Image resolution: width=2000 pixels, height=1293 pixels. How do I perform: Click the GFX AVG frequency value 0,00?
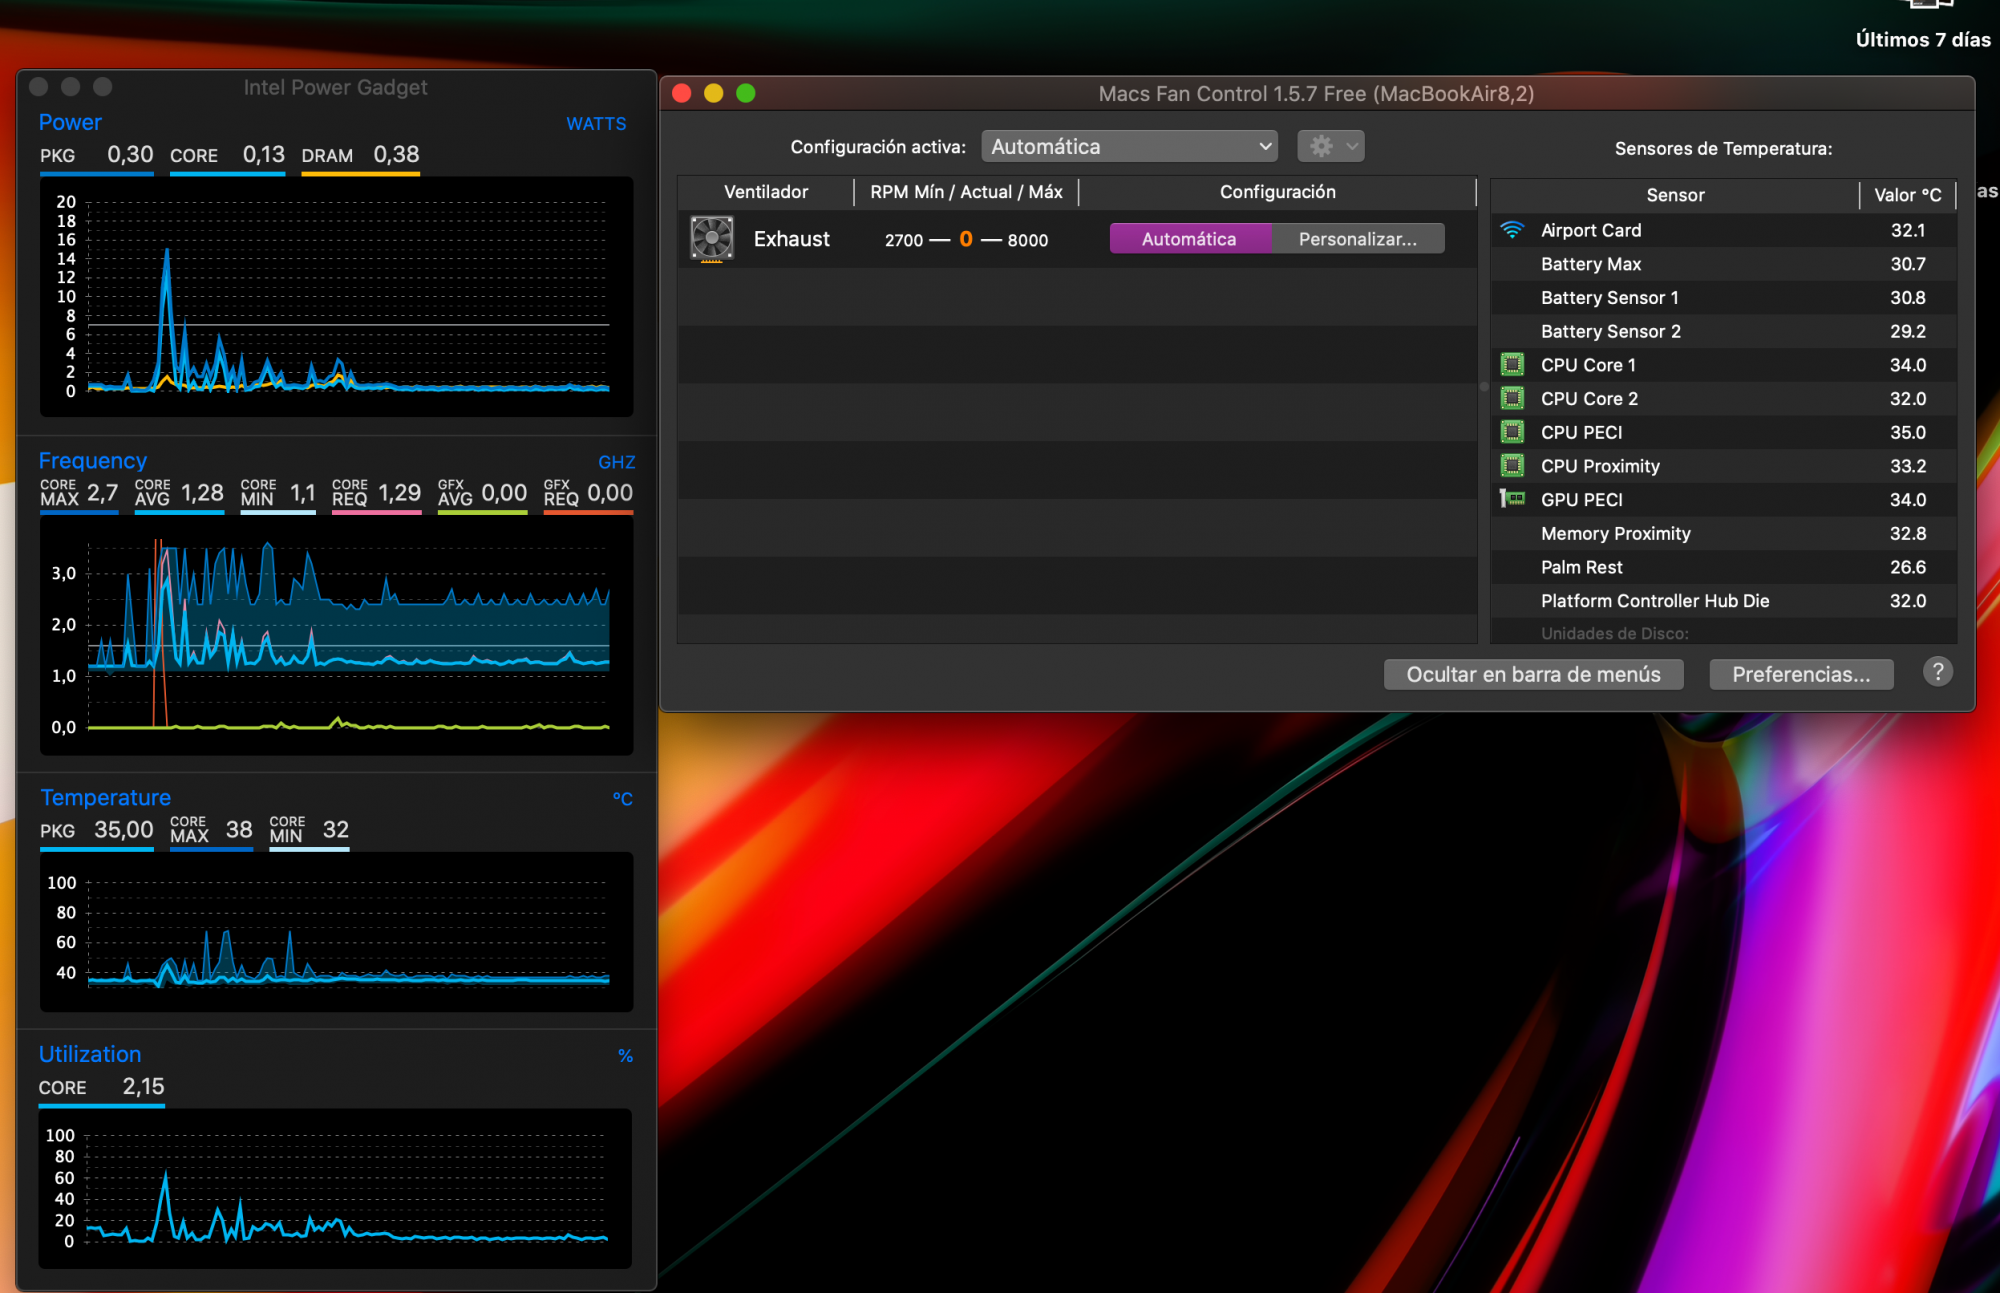[x=504, y=493]
